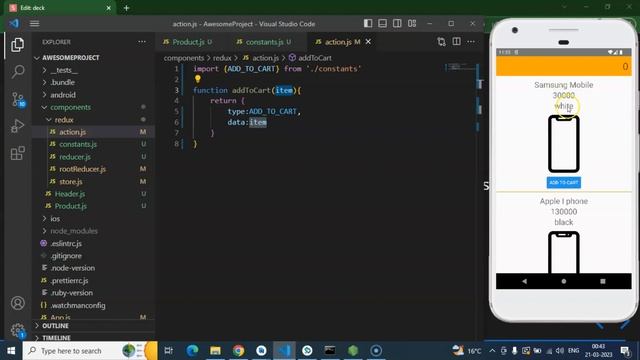Close the action.js editor tab
This screenshot has width=640, height=360.
tap(368, 42)
